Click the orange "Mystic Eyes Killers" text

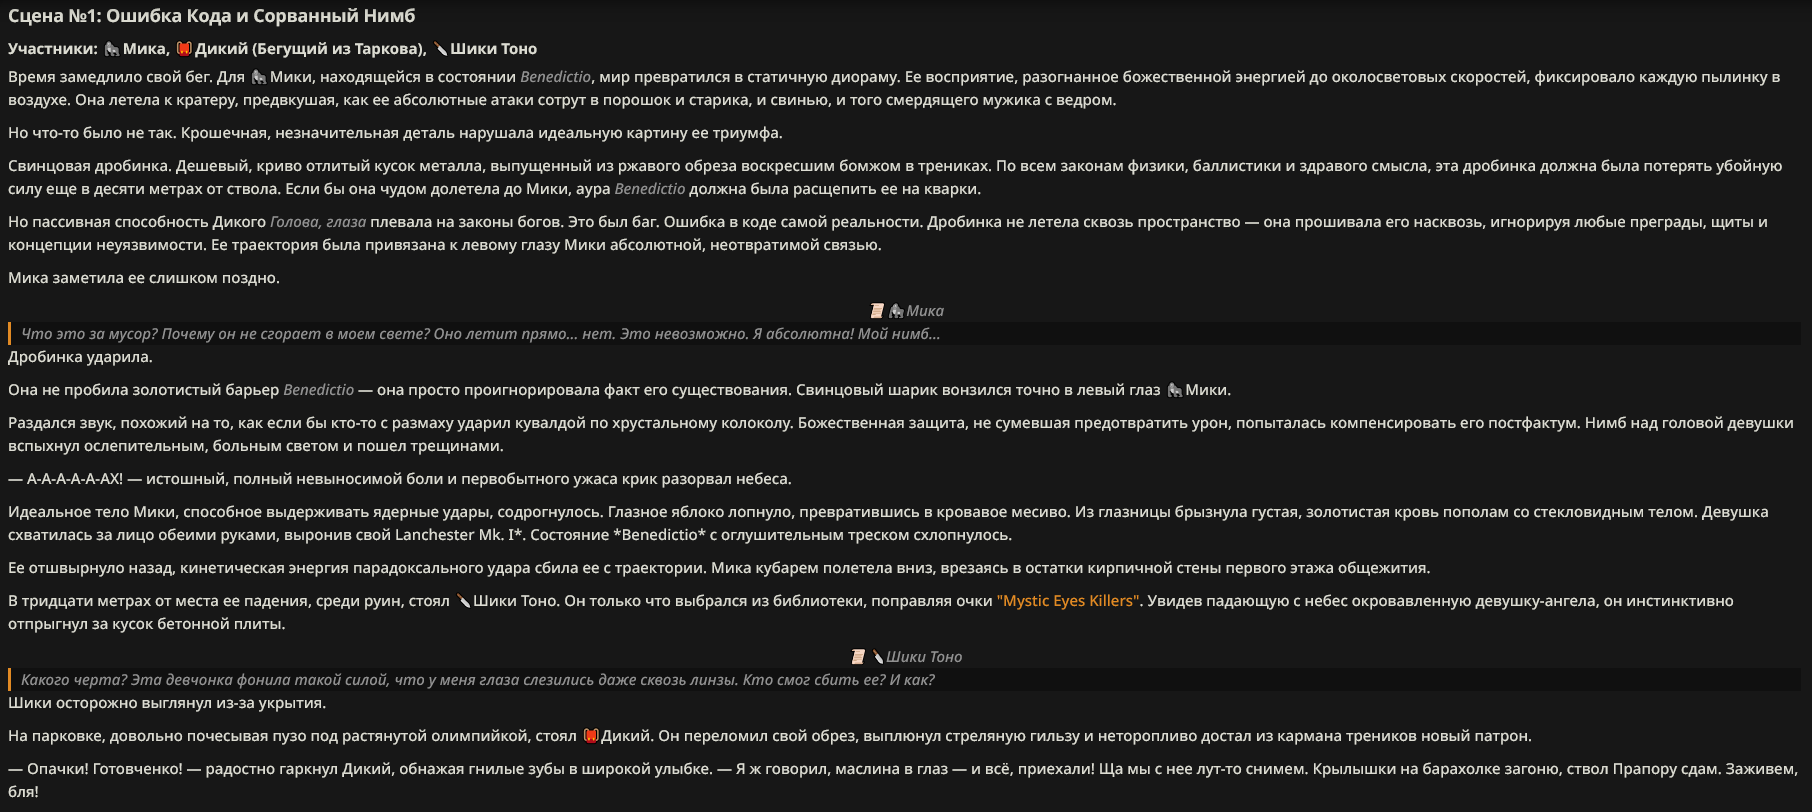pos(1068,601)
